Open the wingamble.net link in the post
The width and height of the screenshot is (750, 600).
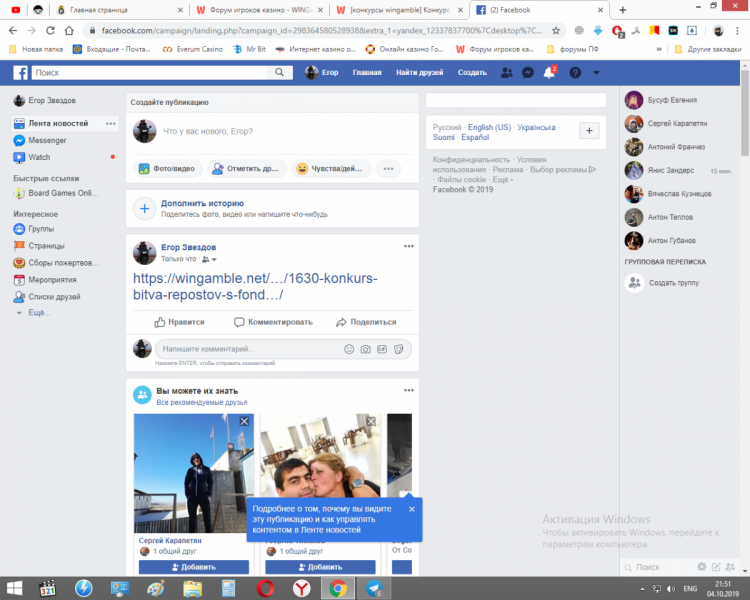[255, 286]
